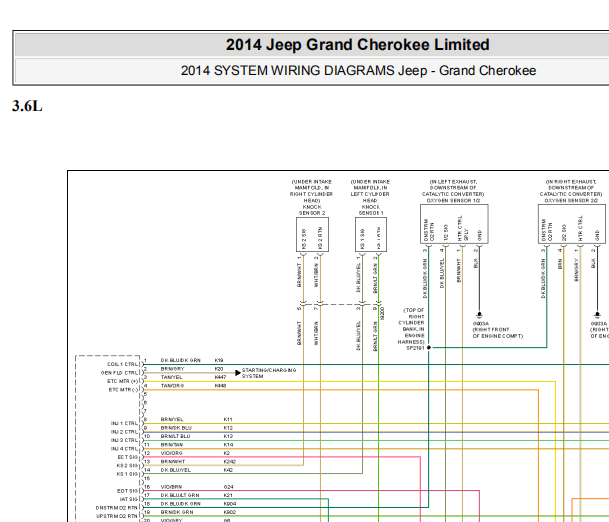Click the 'INJ 3 CTRL' pin label

pos(124,440)
